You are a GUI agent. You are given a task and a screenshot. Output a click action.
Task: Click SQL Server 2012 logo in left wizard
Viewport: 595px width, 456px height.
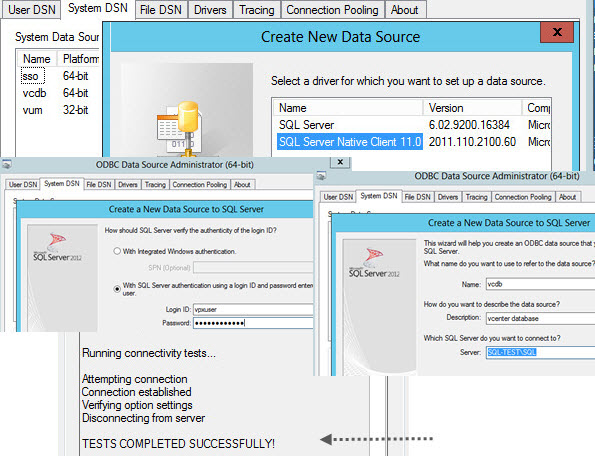tap(57, 247)
